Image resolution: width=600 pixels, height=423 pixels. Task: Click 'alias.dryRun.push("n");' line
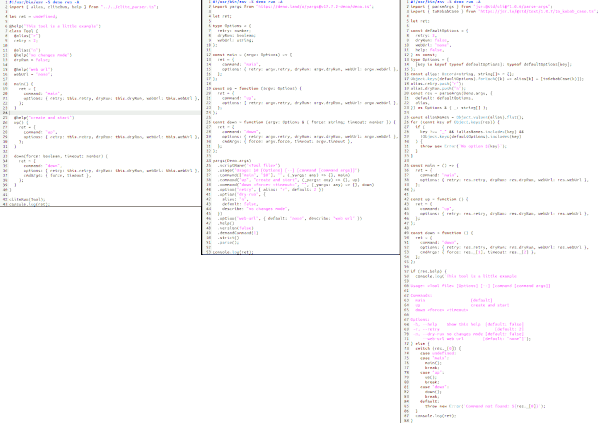click(x=438, y=88)
